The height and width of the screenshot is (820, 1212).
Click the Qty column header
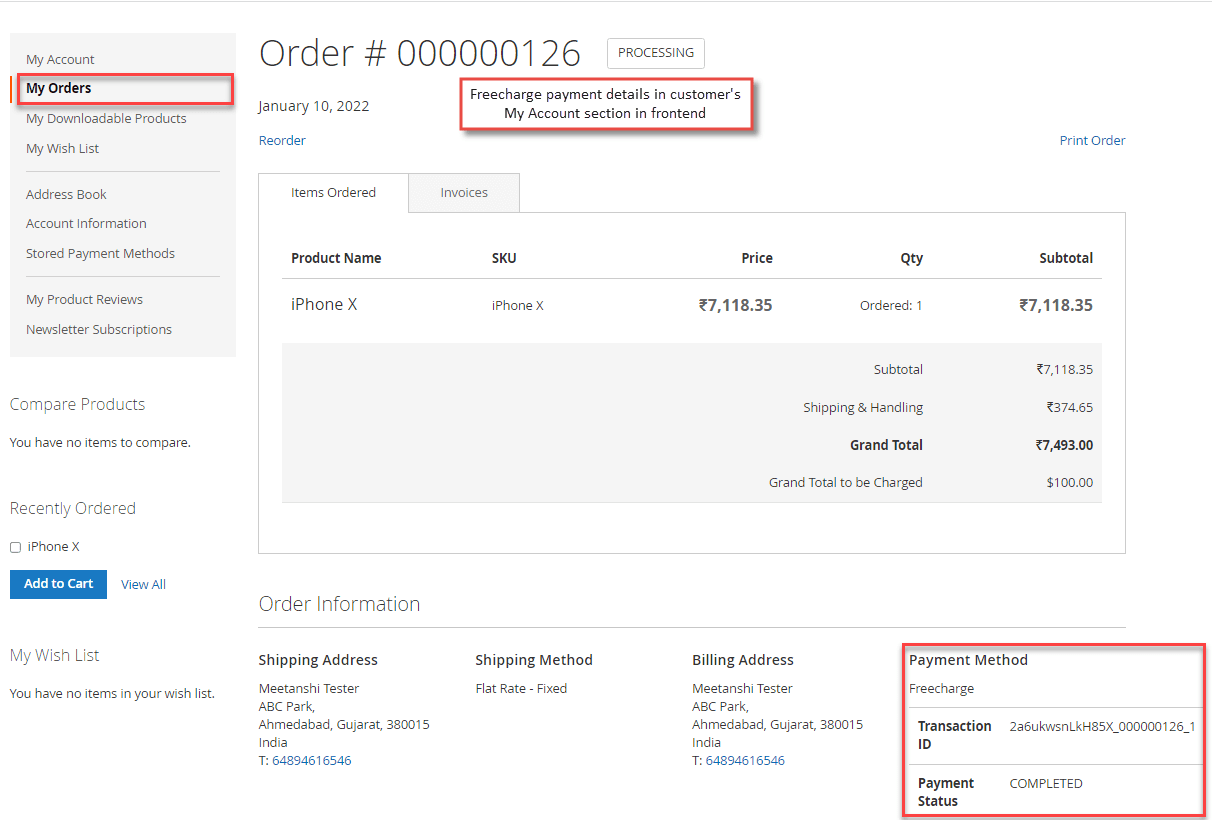point(911,258)
